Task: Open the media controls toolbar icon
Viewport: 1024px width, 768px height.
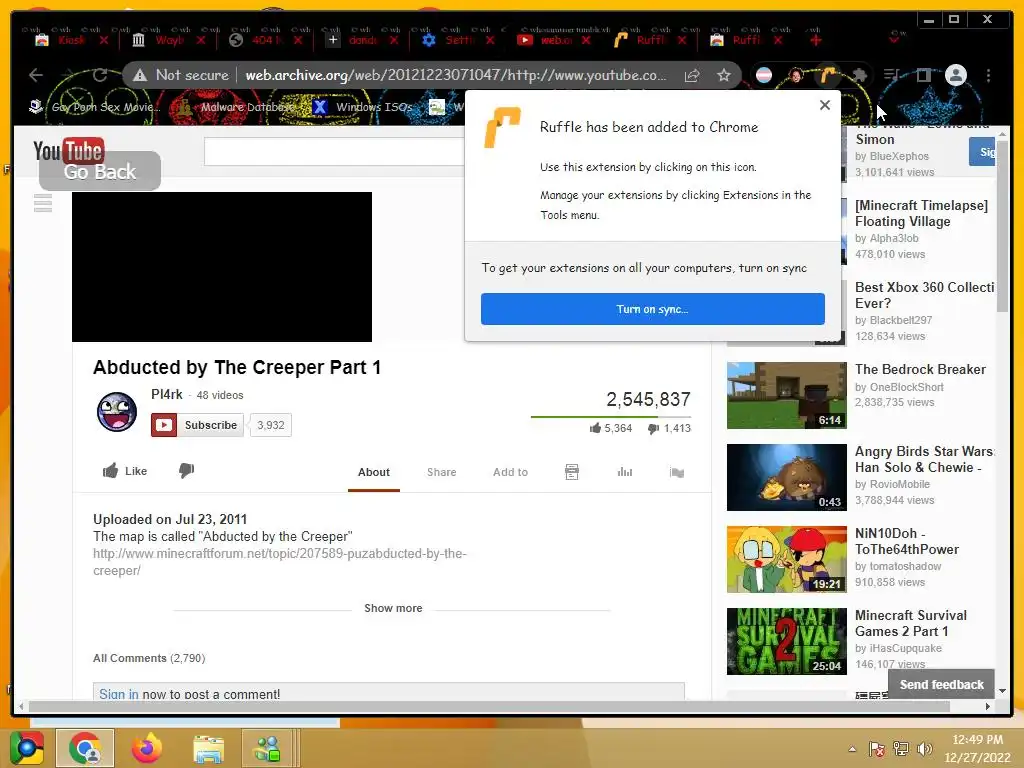Action: [892, 76]
